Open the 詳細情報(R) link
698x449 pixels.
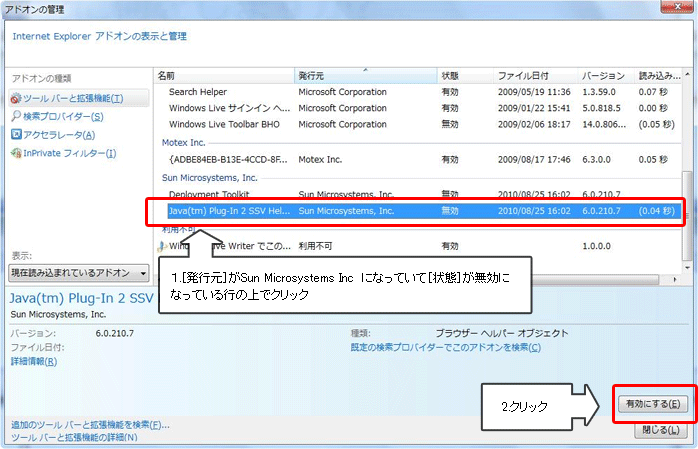pyautogui.click(x=34, y=361)
